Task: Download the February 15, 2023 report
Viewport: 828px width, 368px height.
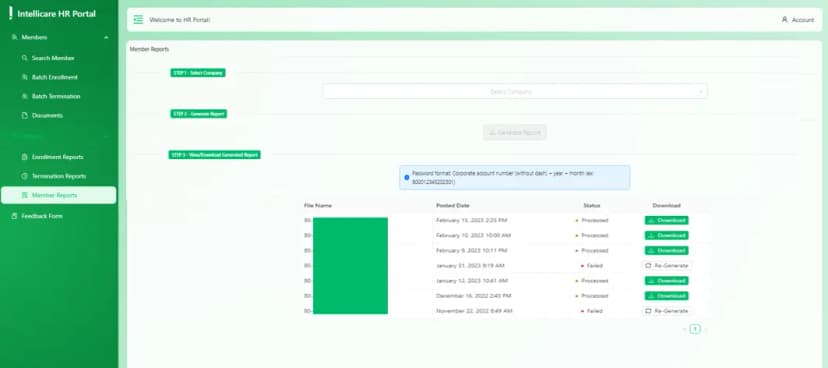Action: click(666, 220)
